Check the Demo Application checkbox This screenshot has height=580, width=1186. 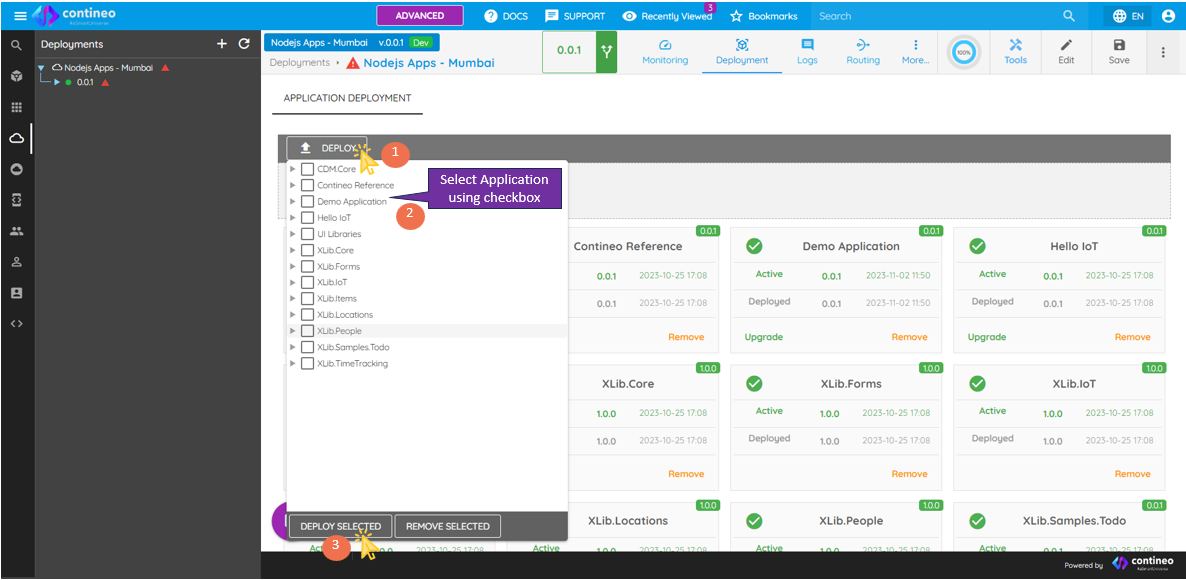308,202
